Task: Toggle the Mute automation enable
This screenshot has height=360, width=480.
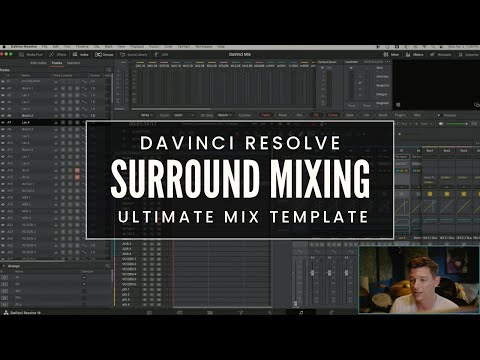Action: click(x=283, y=115)
